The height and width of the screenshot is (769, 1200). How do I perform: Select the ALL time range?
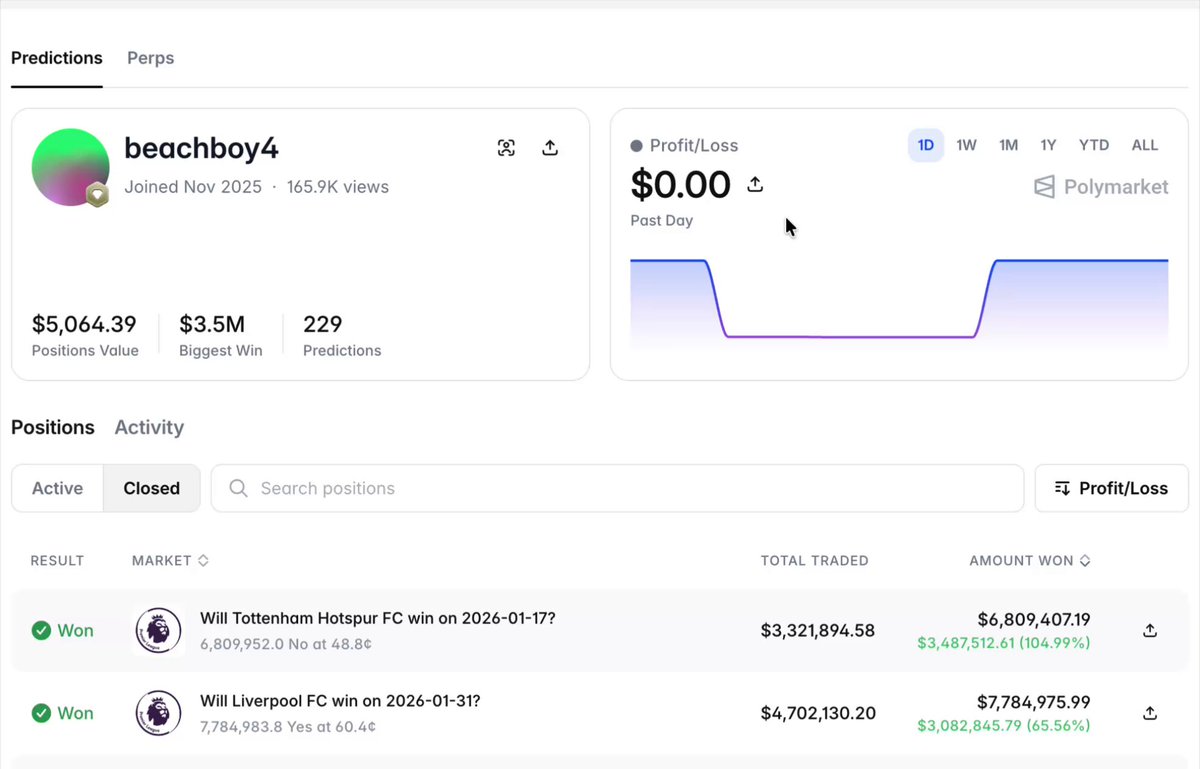coord(1145,145)
